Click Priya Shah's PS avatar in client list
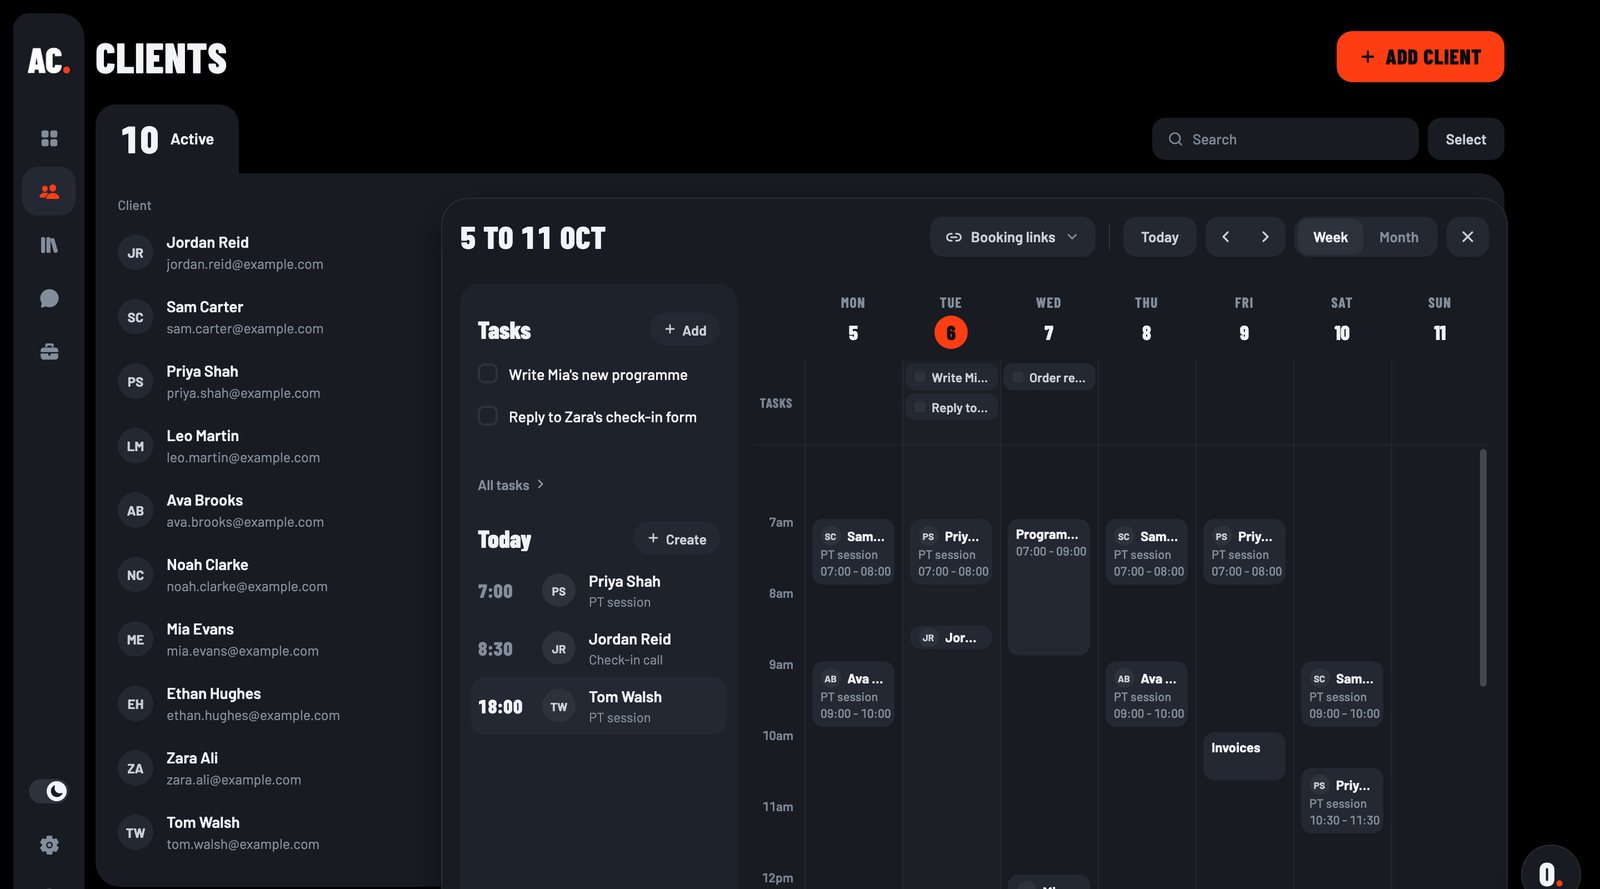1600x889 pixels. (135, 382)
